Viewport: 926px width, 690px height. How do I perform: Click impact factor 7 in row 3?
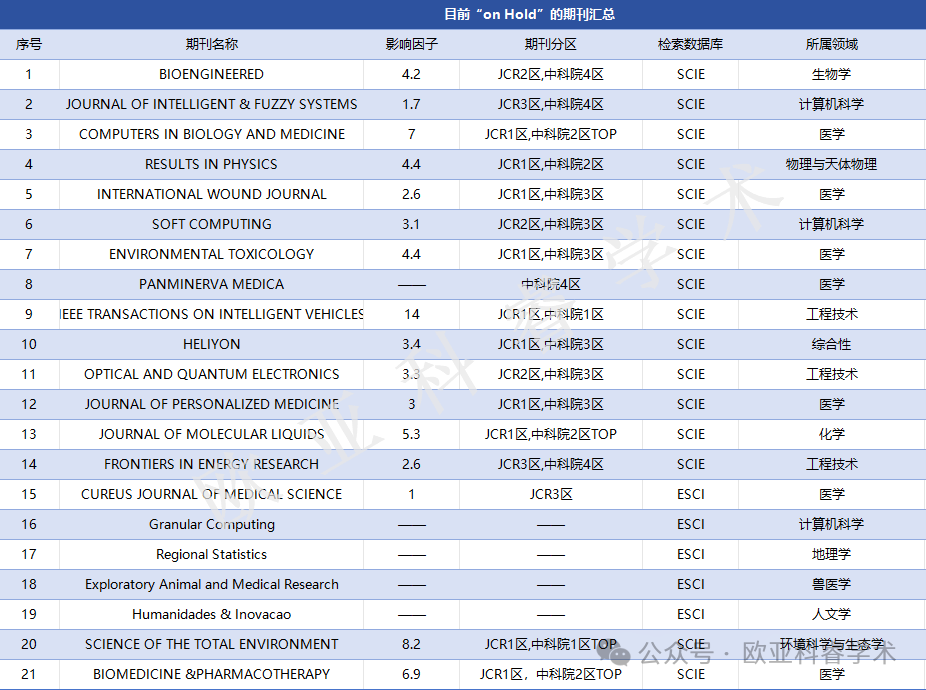pos(412,135)
